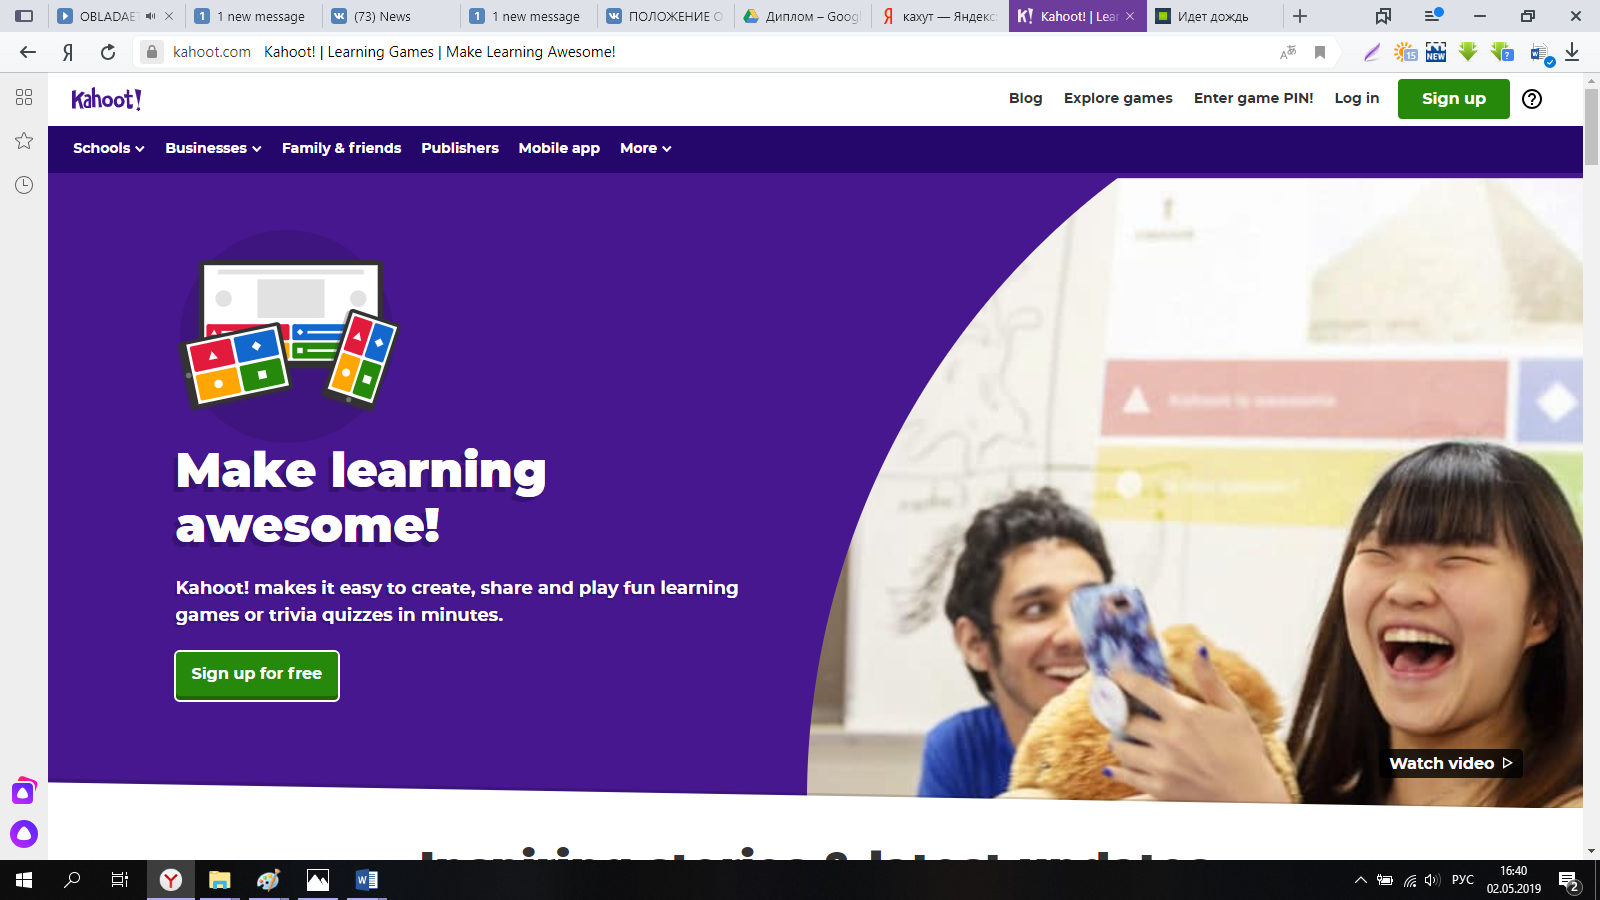Switch to the ПОЛОЖЕНИЕ tab
This screenshot has width=1600, height=900.
pyautogui.click(x=665, y=16)
